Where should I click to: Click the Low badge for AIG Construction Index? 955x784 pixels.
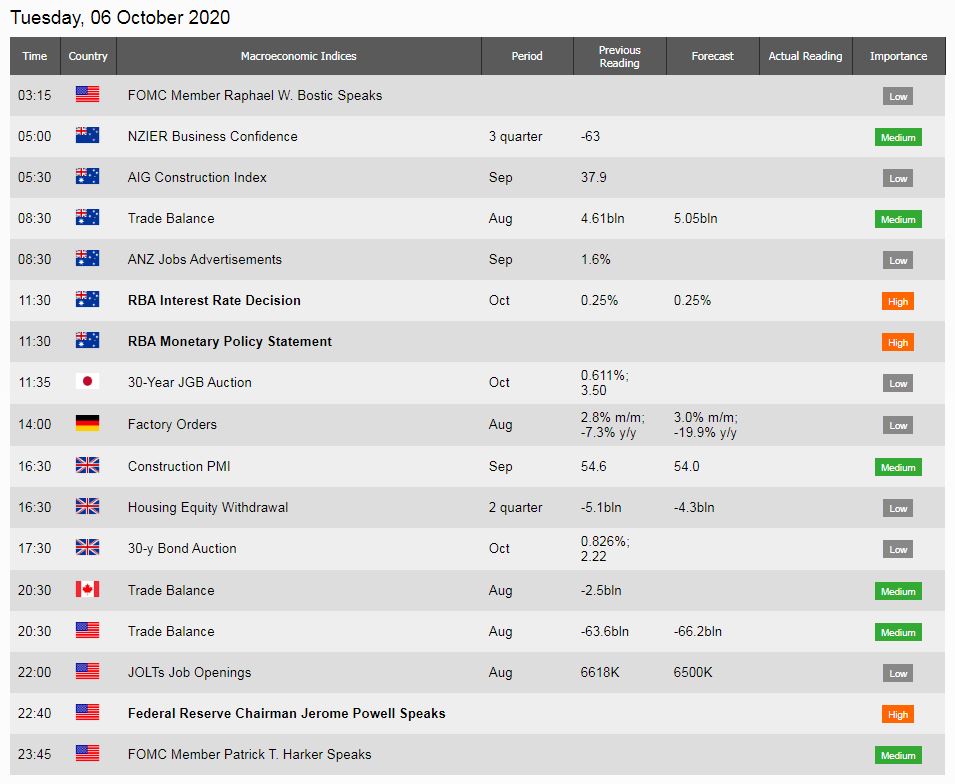[898, 178]
